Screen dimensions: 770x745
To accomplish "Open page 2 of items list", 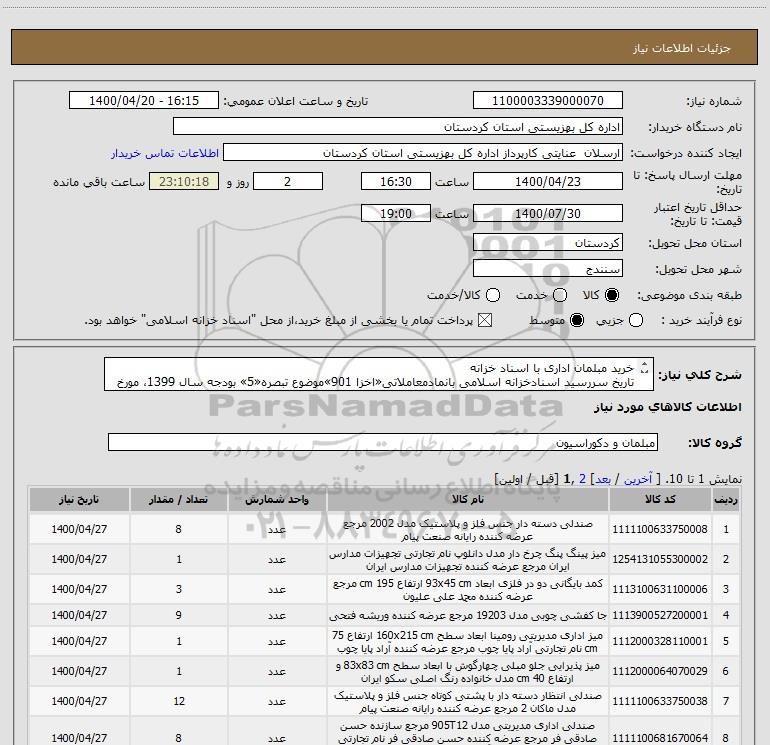I will point(582,479).
